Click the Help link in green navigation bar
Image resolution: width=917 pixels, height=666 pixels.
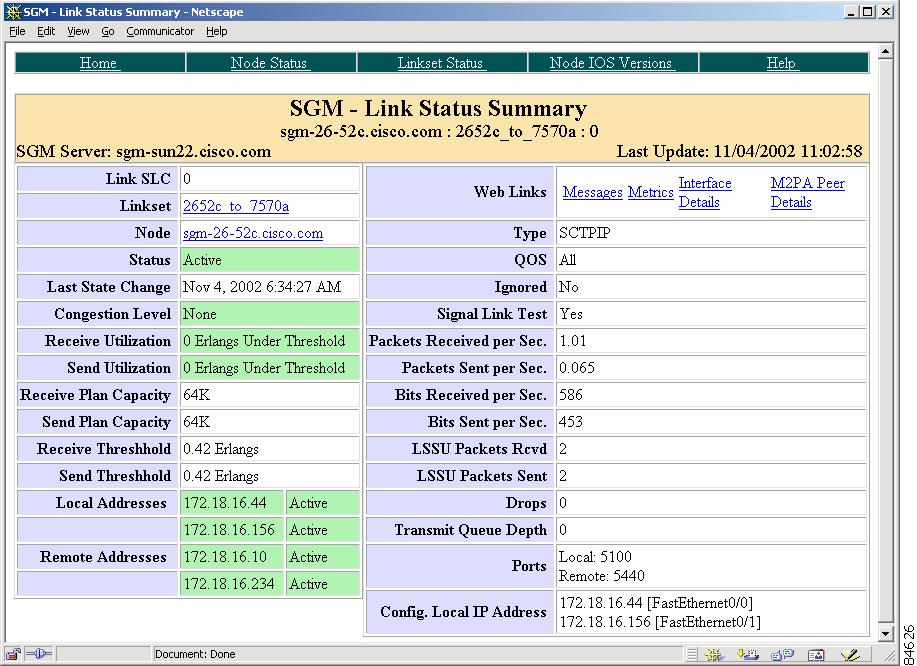[781, 63]
